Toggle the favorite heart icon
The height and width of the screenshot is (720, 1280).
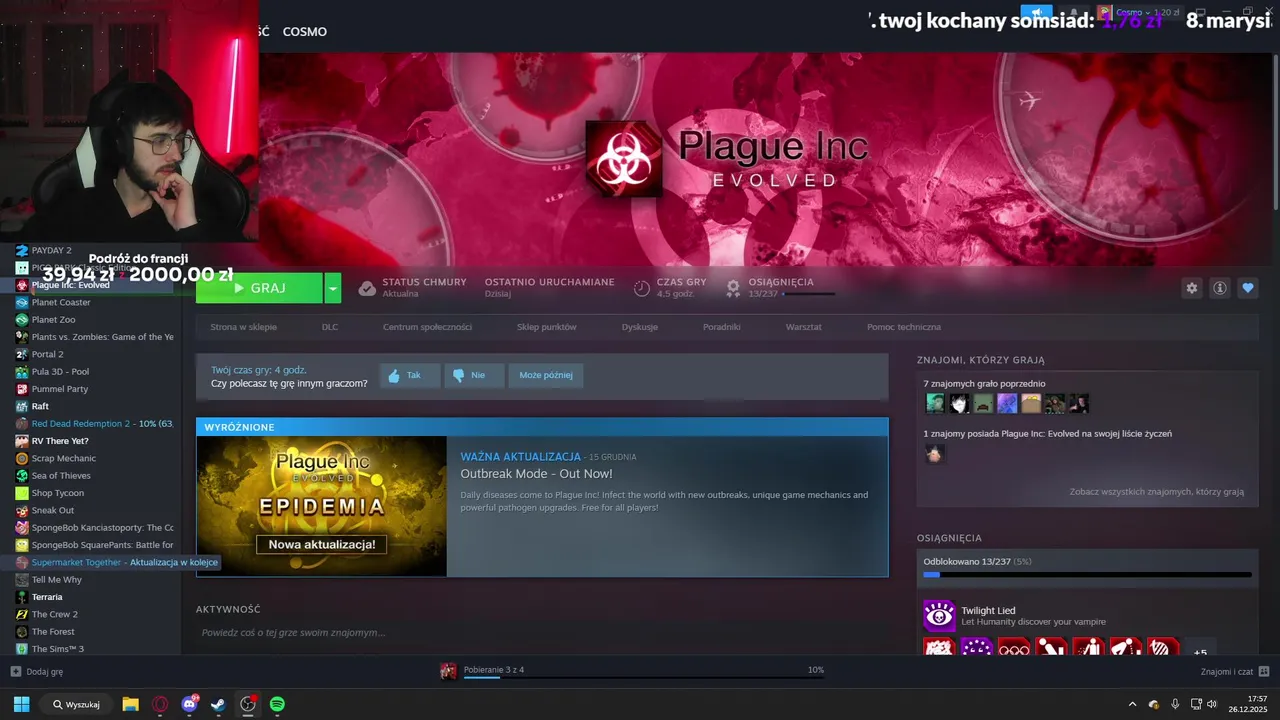tap(1248, 288)
